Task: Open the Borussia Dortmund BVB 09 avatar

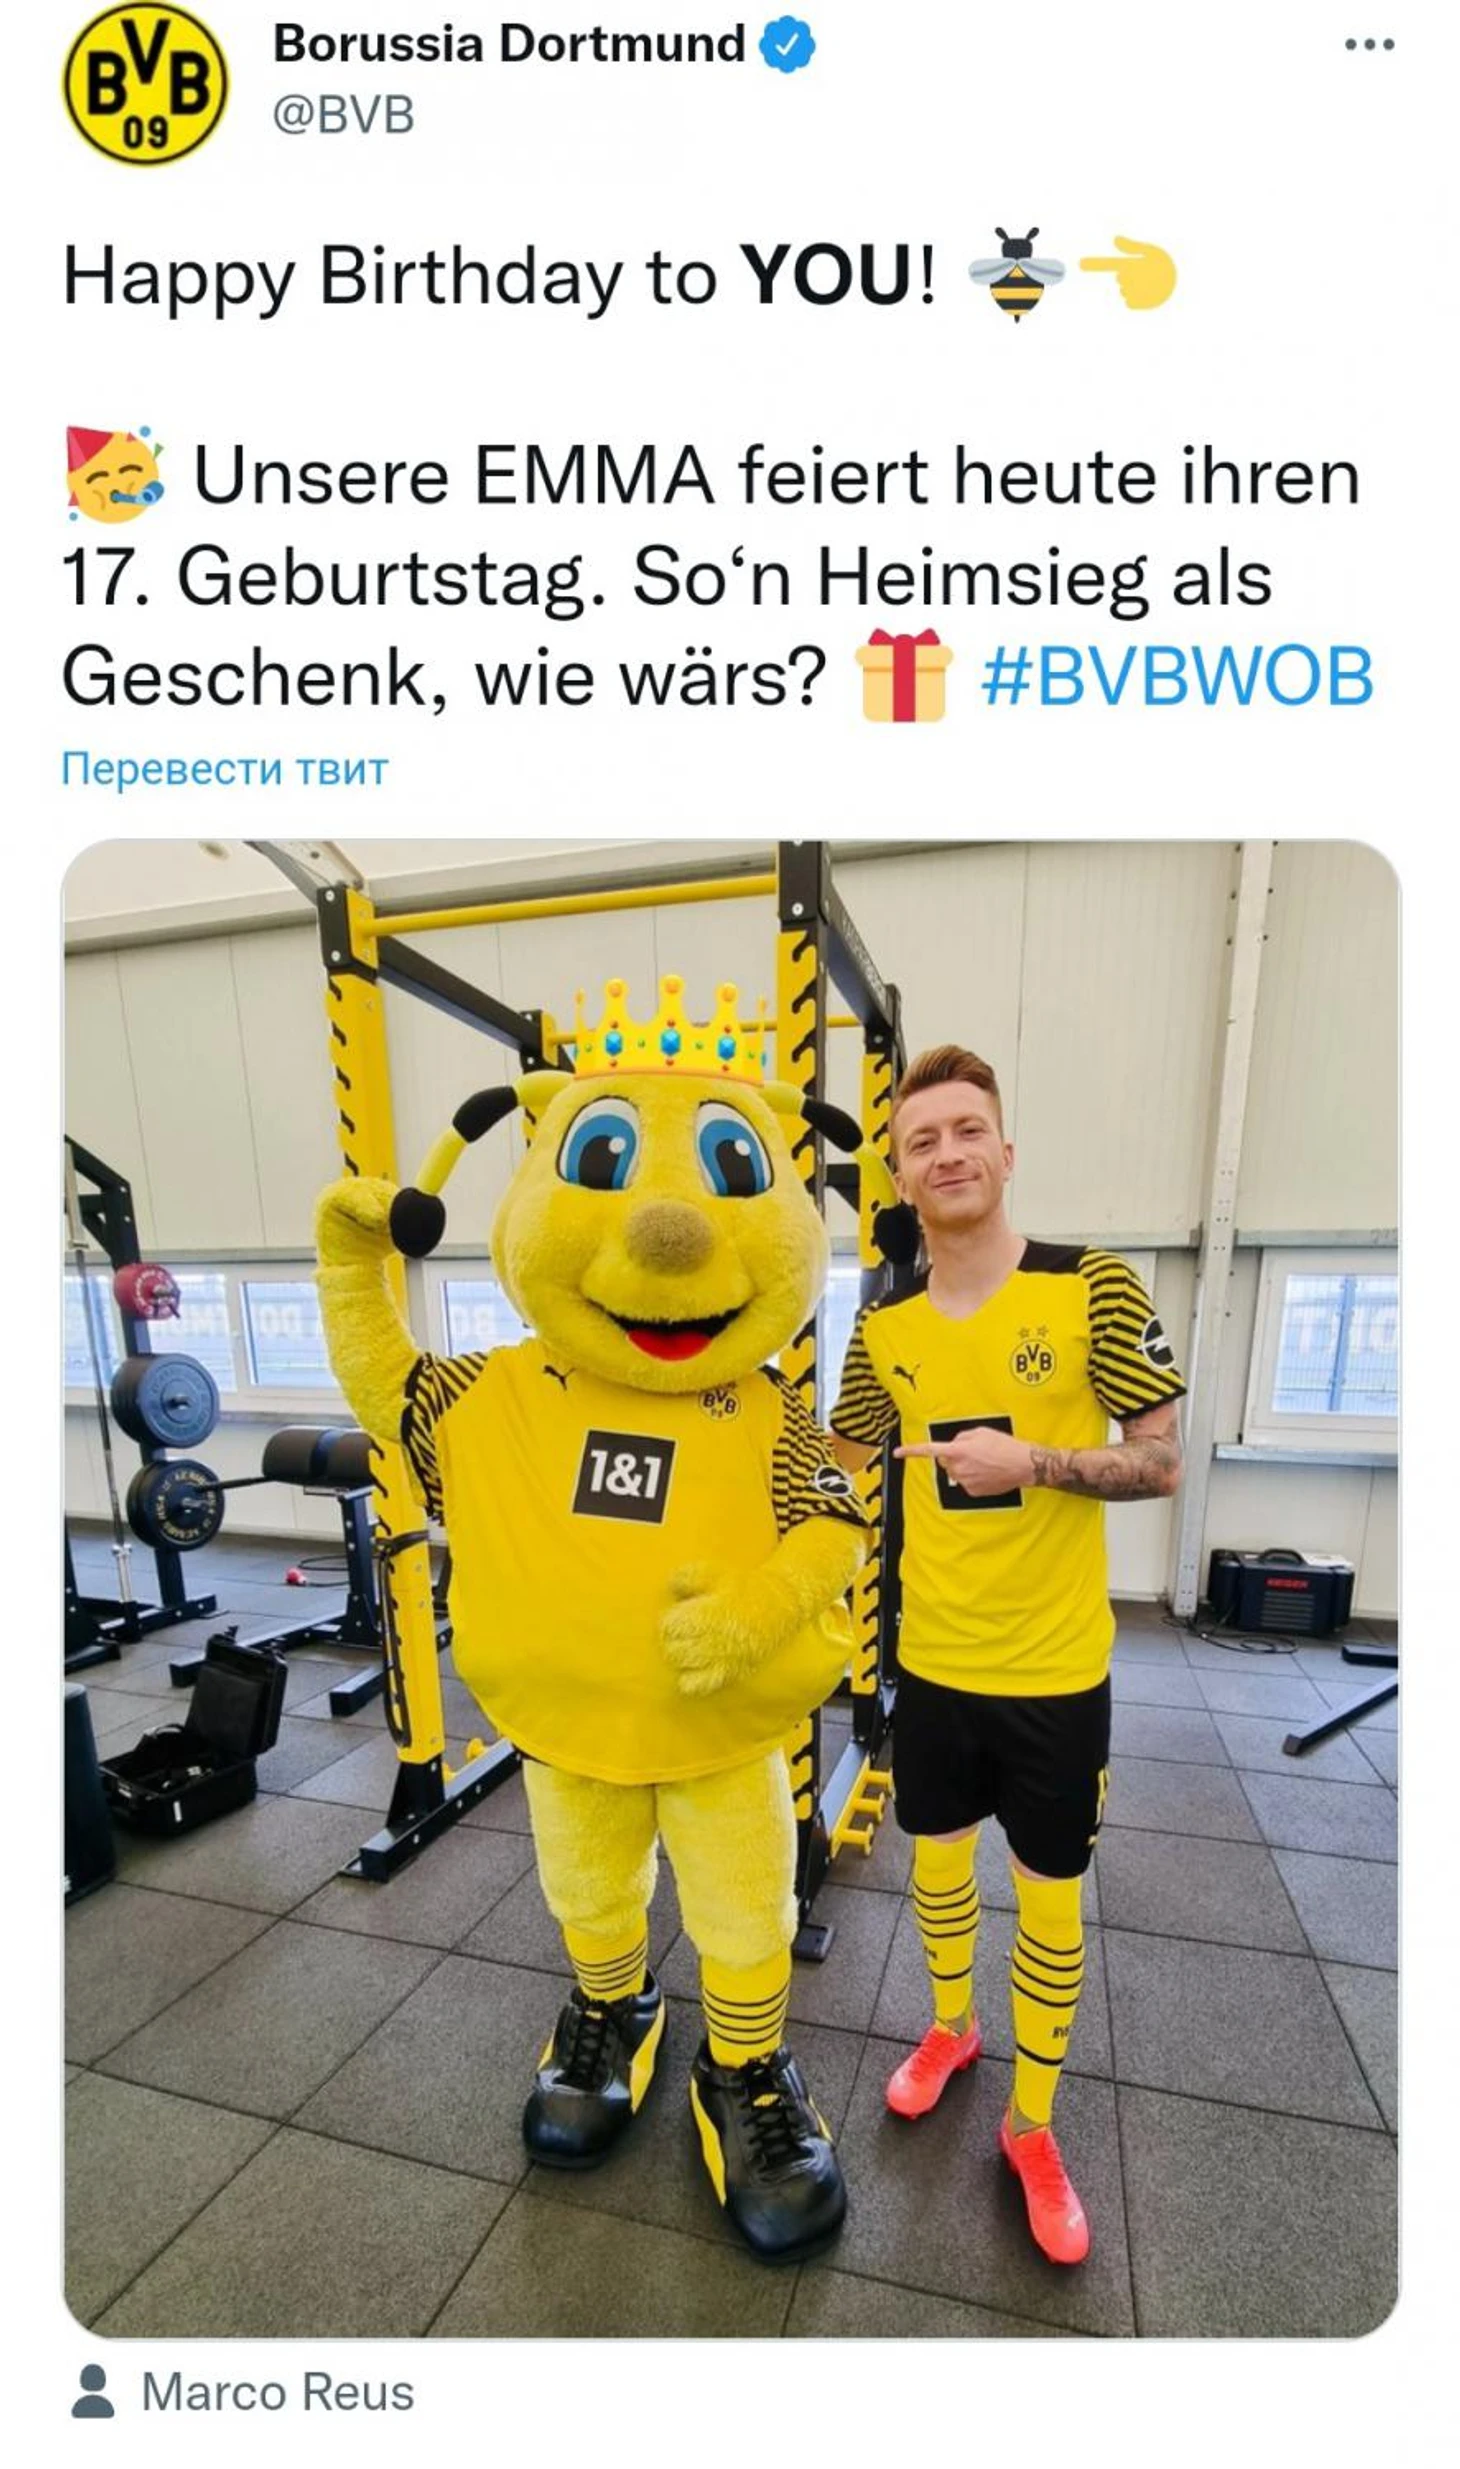Action: (x=145, y=83)
